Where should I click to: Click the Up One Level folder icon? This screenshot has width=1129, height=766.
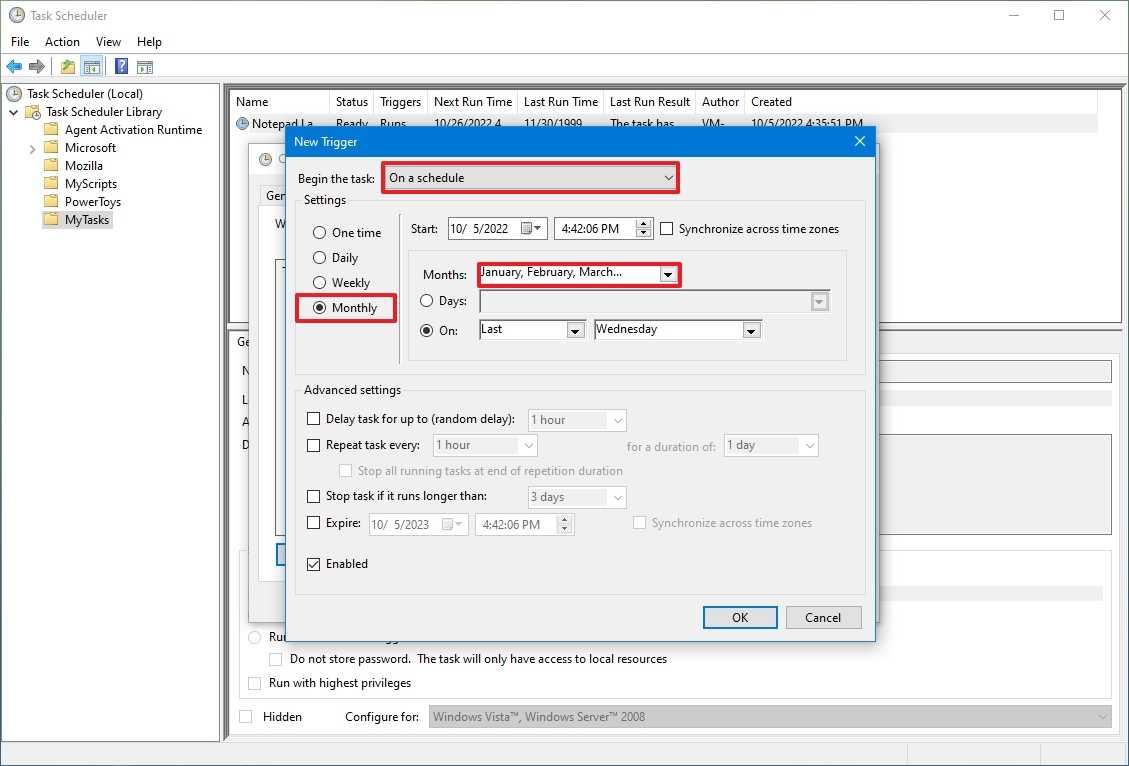[x=67, y=67]
